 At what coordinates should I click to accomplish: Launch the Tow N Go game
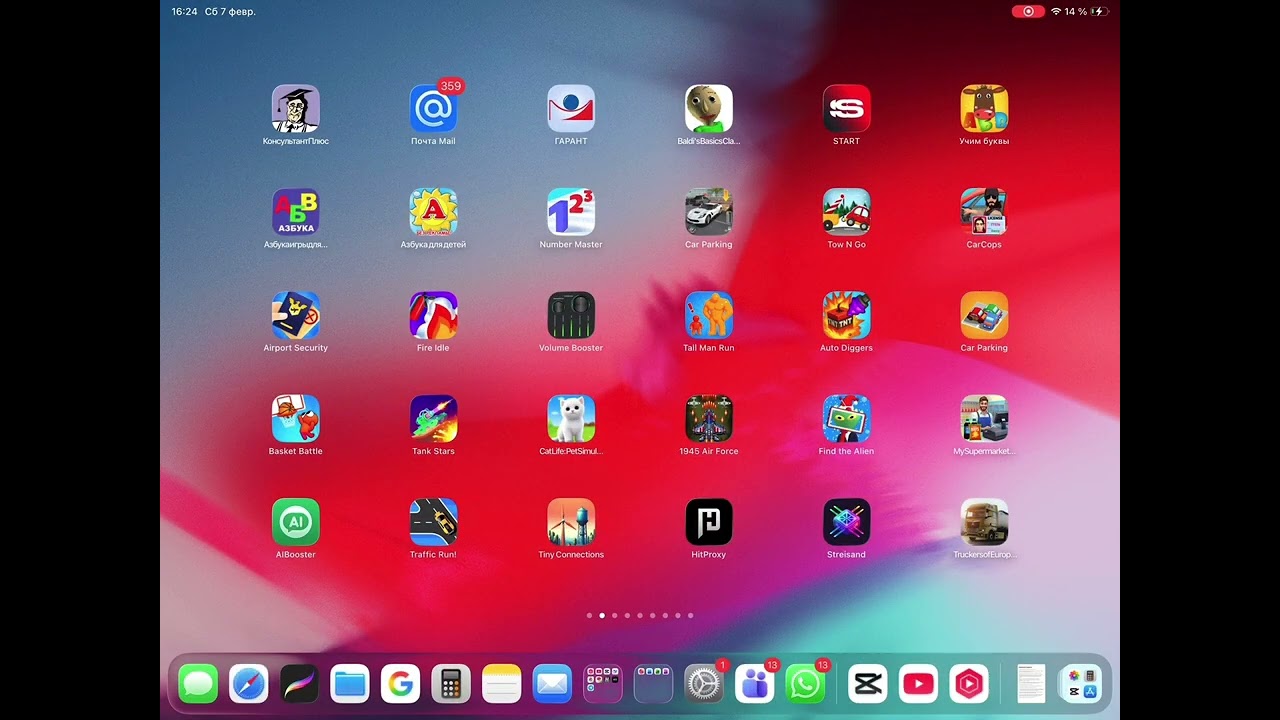click(x=847, y=212)
